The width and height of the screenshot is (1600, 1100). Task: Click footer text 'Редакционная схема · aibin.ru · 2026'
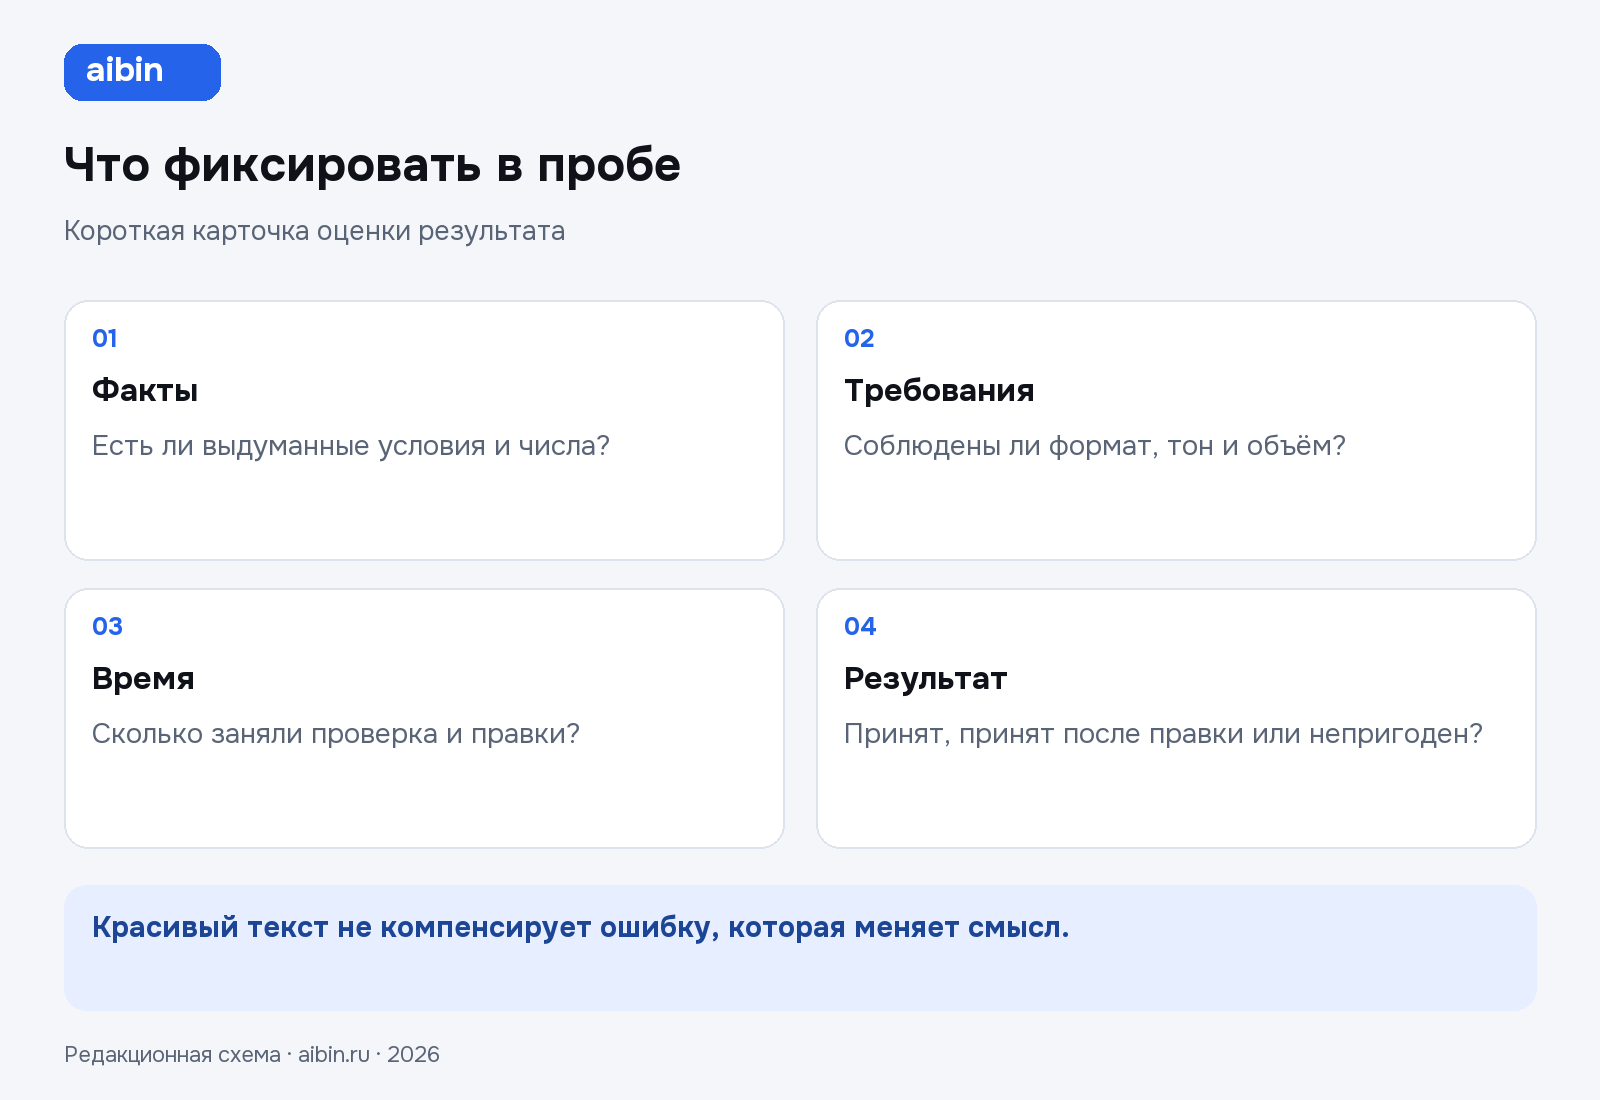pyautogui.click(x=252, y=1055)
